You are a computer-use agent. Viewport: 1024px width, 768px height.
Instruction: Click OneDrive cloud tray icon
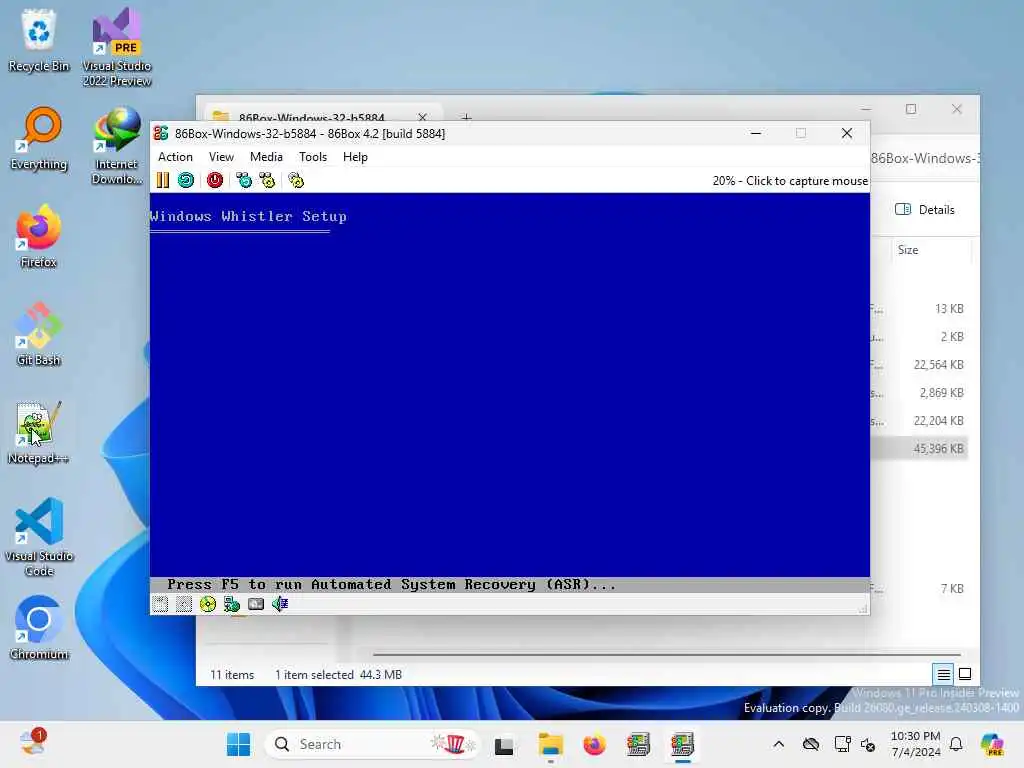(x=811, y=744)
